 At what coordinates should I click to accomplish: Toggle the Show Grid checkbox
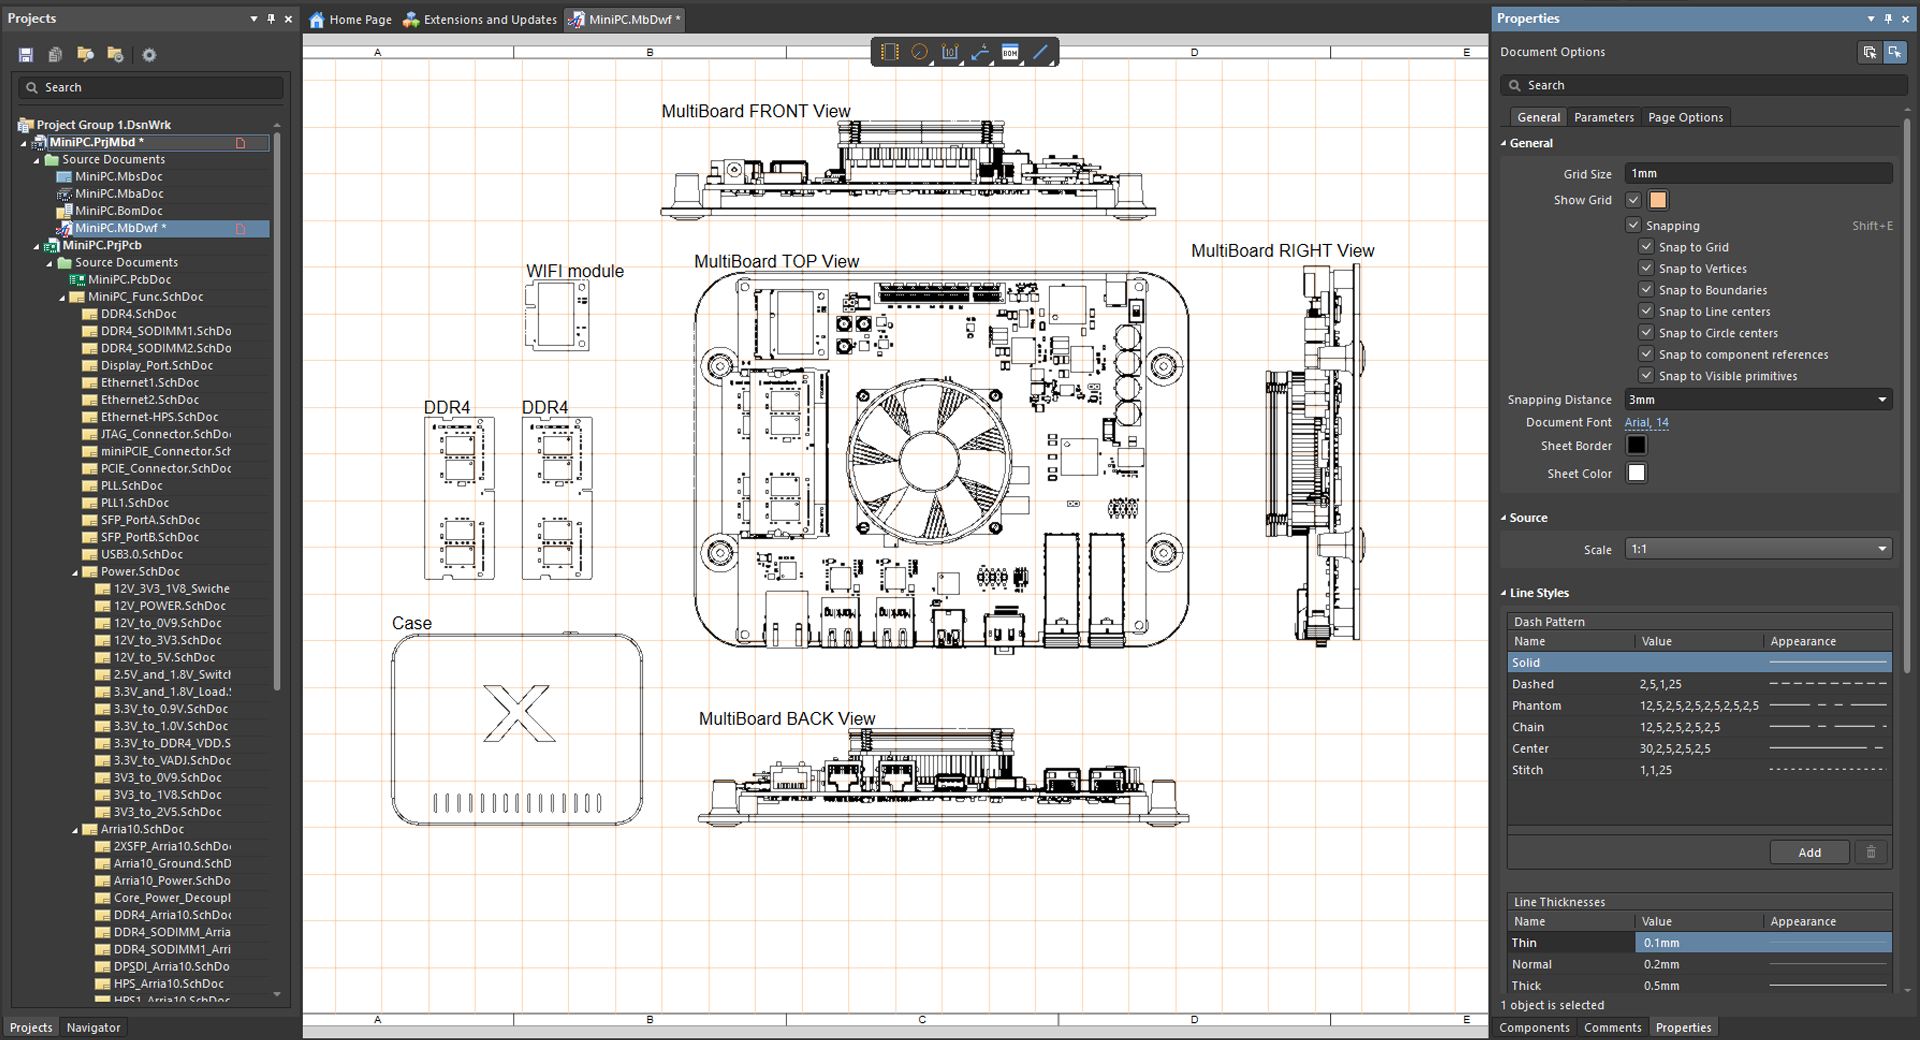1633,200
